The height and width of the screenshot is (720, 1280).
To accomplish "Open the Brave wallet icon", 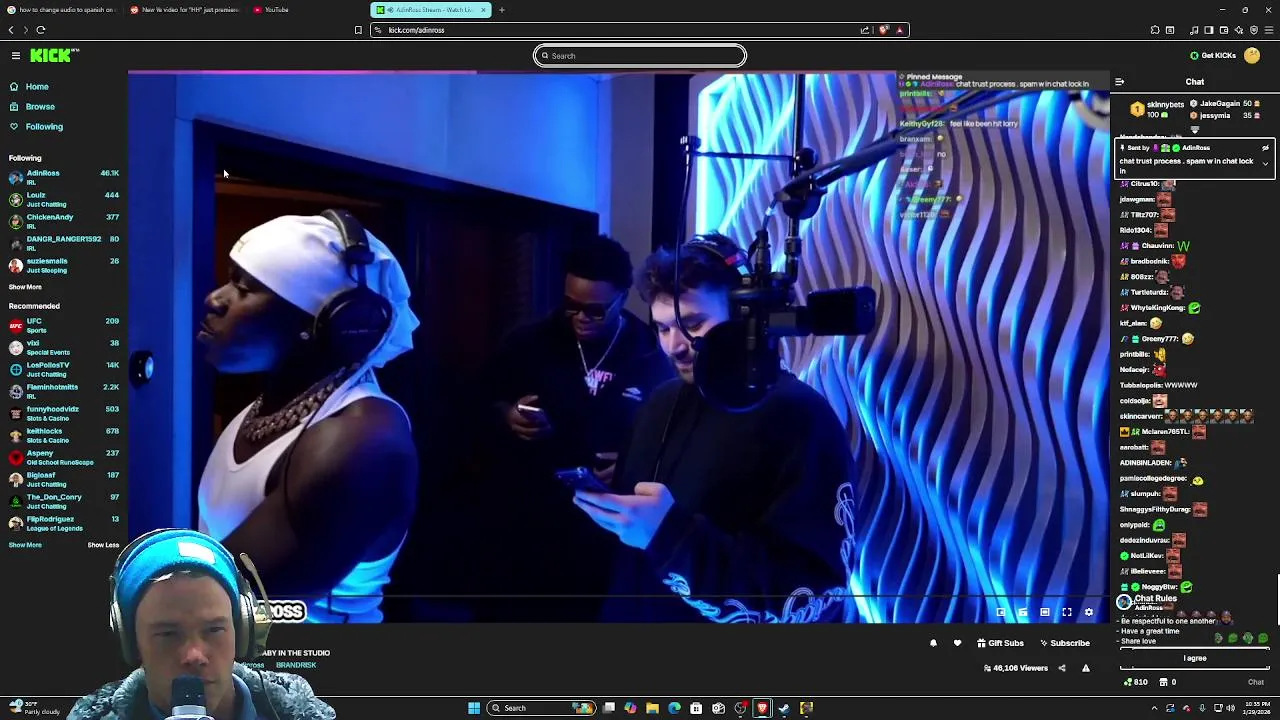I will 1224,30.
